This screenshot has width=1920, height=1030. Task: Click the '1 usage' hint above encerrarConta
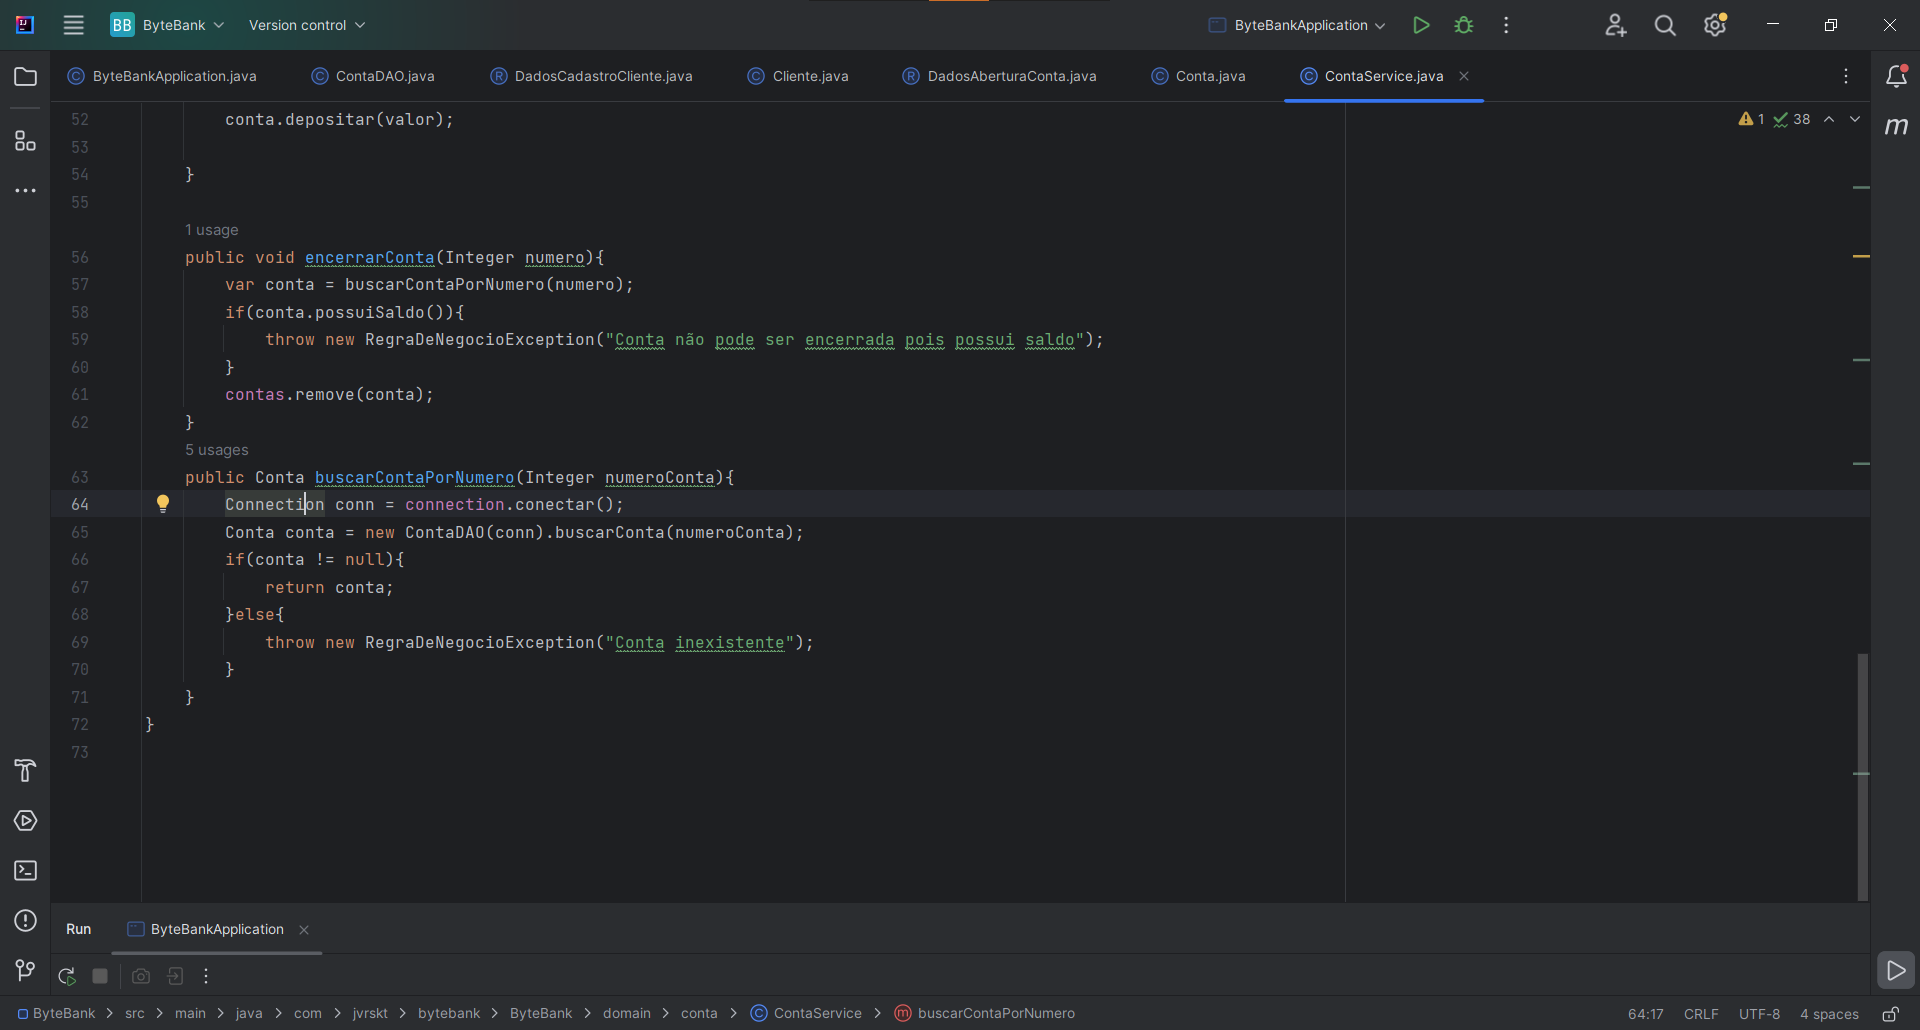212,230
